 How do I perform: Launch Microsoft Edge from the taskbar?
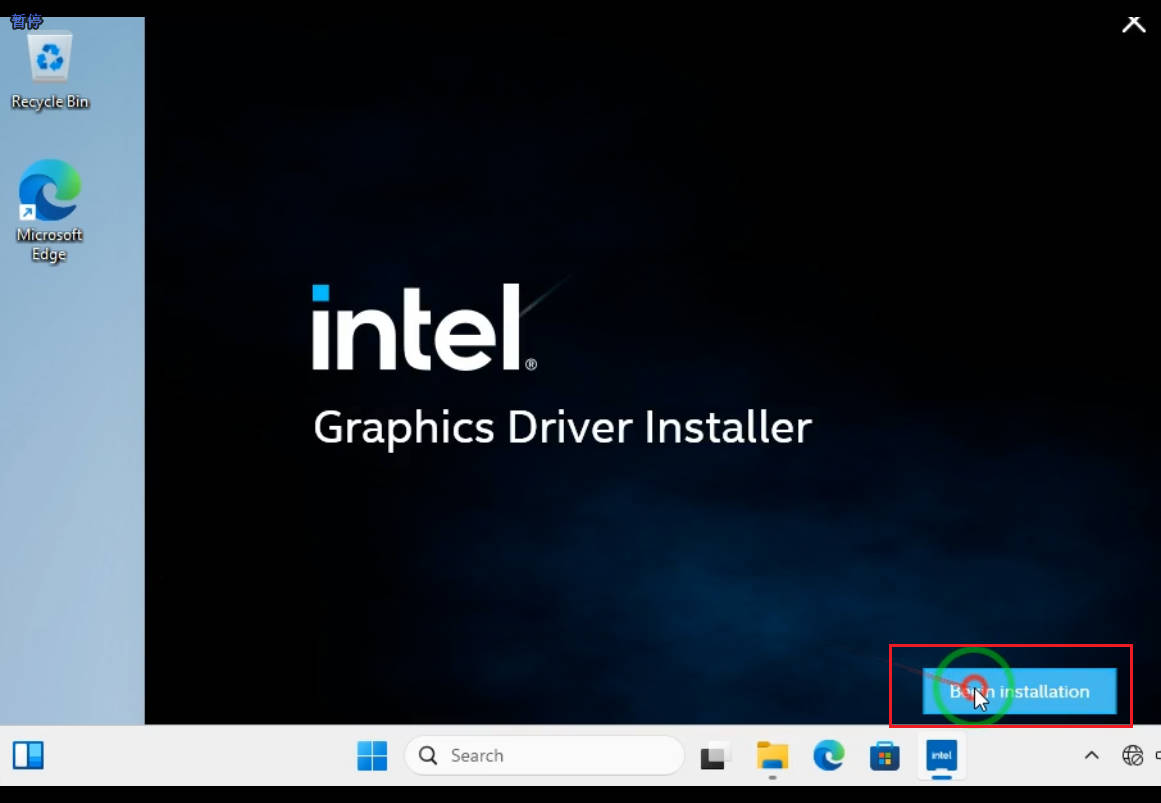pyautogui.click(x=829, y=756)
